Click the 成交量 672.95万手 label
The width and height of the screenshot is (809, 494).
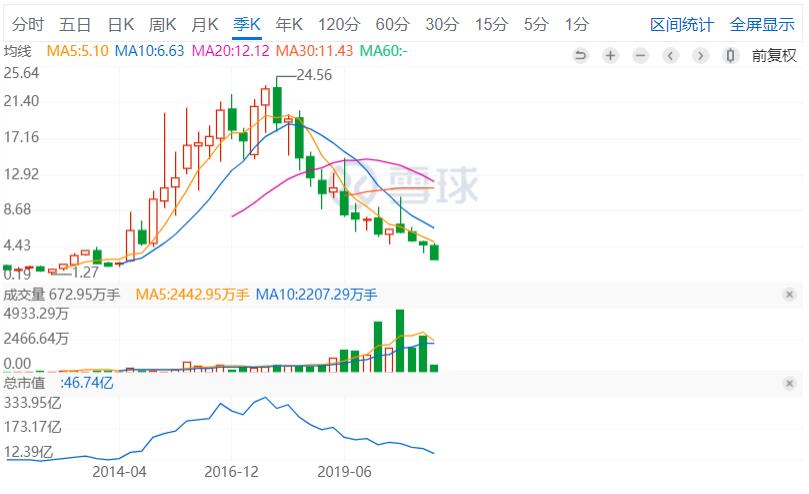click(x=61, y=295)
